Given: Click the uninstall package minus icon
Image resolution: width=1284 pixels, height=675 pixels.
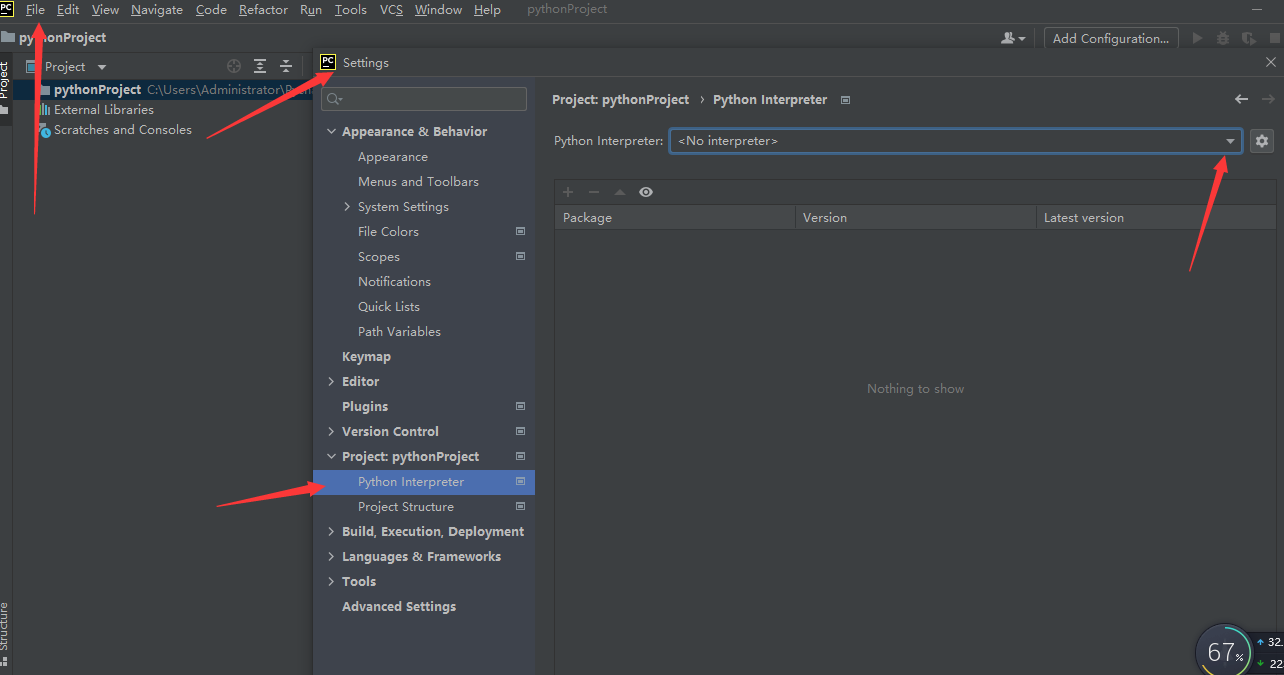Looking at the screenshot, I should (594, 192).
